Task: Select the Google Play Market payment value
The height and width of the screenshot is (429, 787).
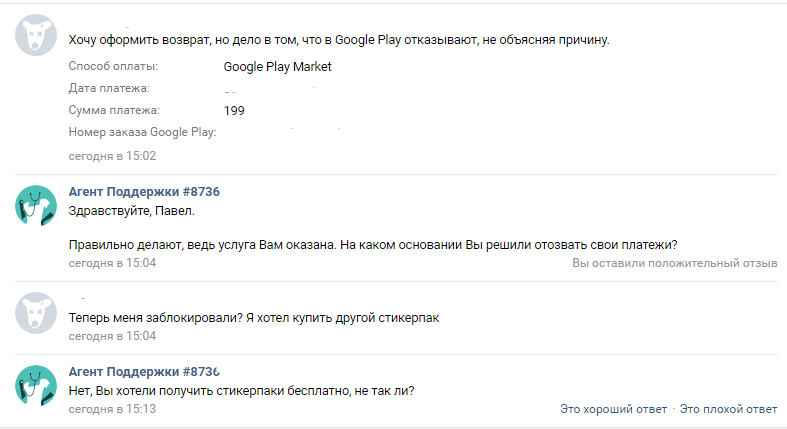Action: (x=278, y=67)
